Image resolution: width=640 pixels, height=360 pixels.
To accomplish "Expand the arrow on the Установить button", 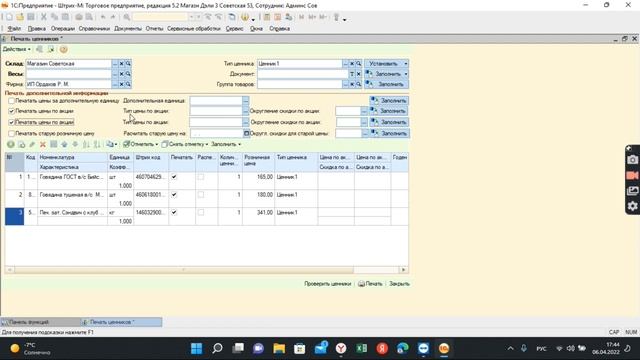I will (x=406, y=64).
